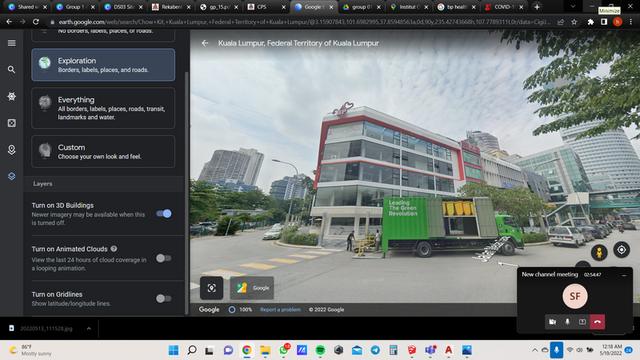Viewport: 640px width, 360px height.
Task: Click Animated Clouds help question icon
Action: tap(114, 249)
